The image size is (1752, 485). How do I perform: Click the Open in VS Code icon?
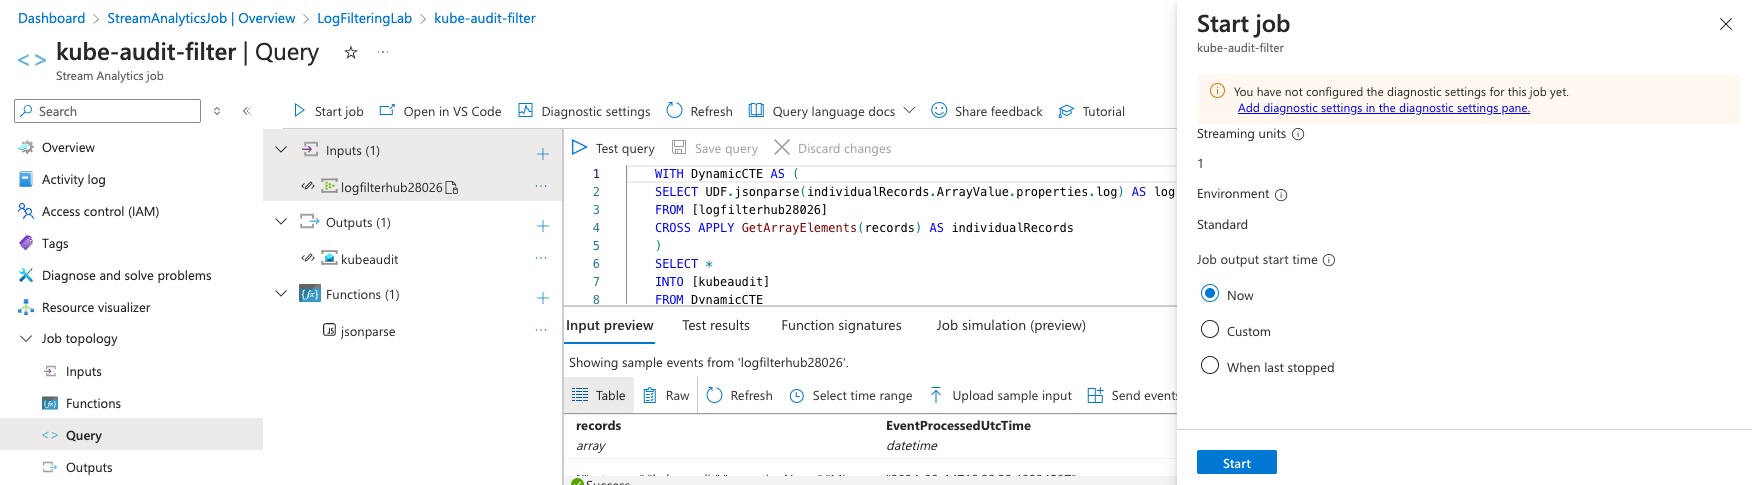387,111
